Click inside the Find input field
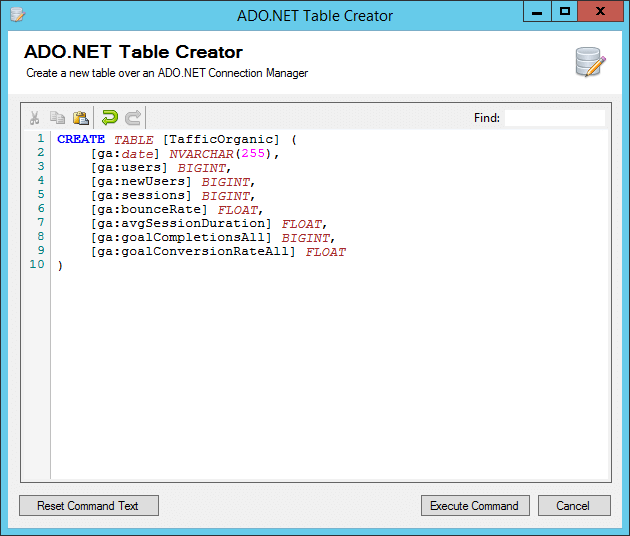 554,118
